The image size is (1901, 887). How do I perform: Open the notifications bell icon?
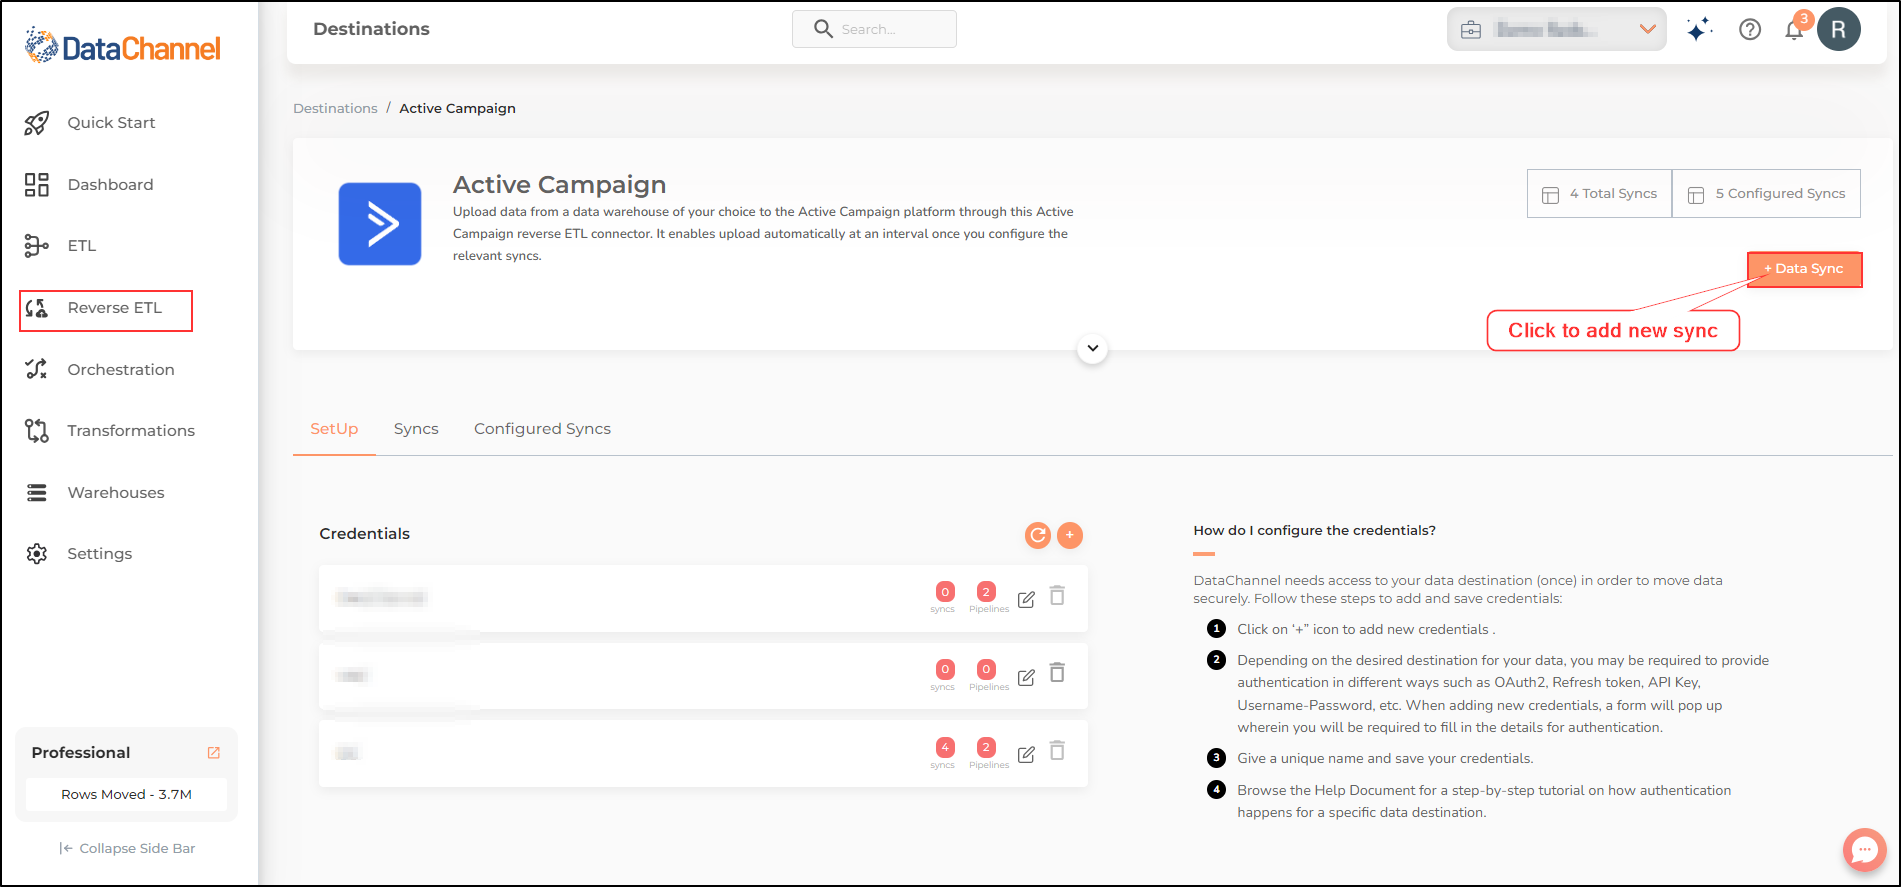[1794, 29]
